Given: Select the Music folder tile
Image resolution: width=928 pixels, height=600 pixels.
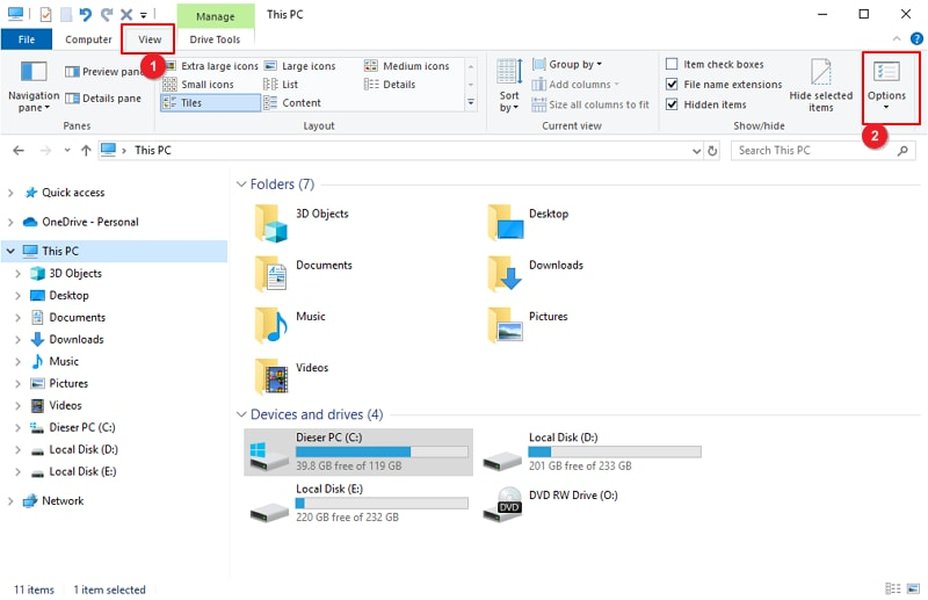Looking at the screenshot, I should pyautogui.click(x=290, y=326).
